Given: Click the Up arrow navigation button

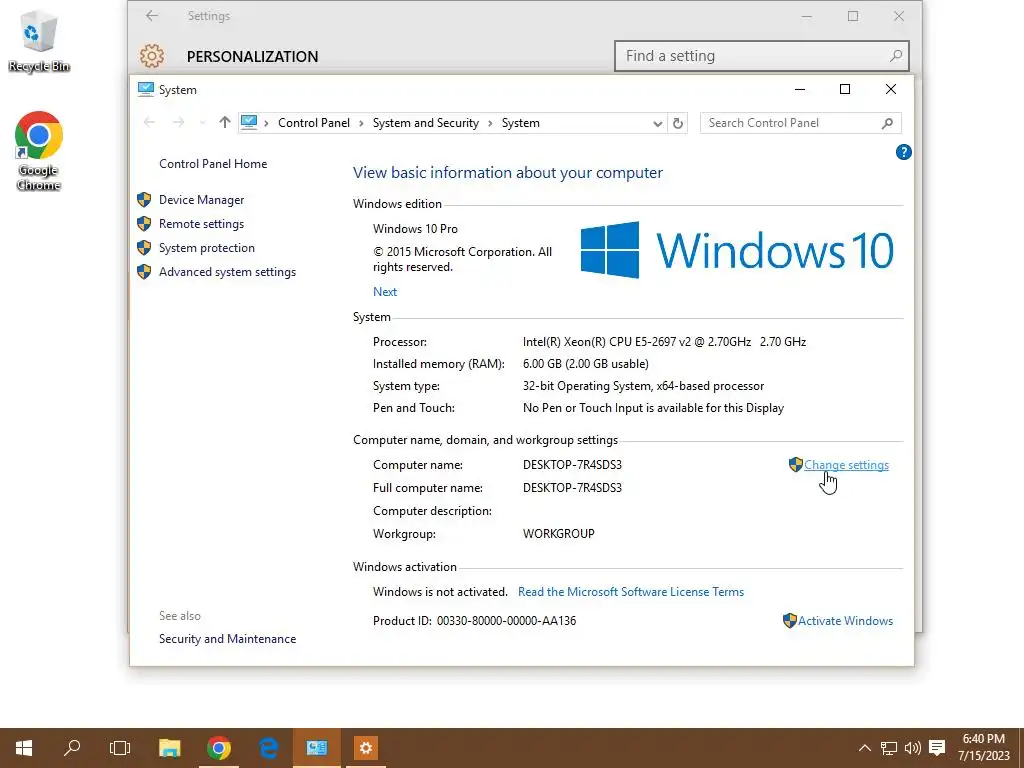Looking at the screenshot, I should [225, 123].
